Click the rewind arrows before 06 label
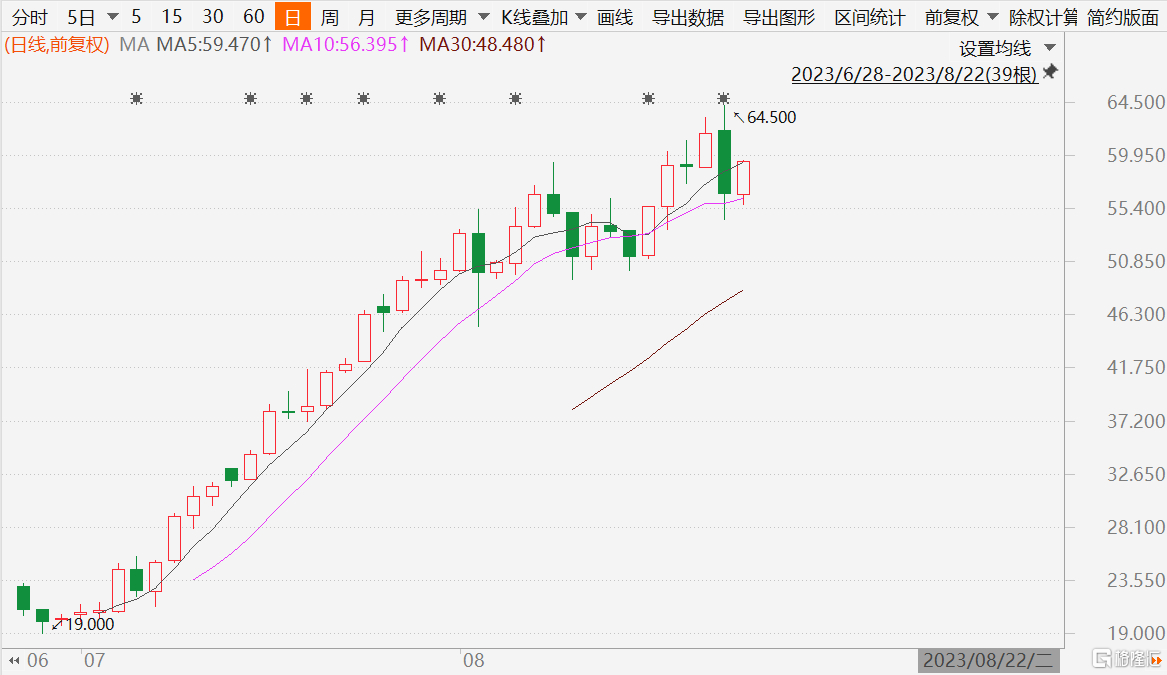 [x=14, y=660]
